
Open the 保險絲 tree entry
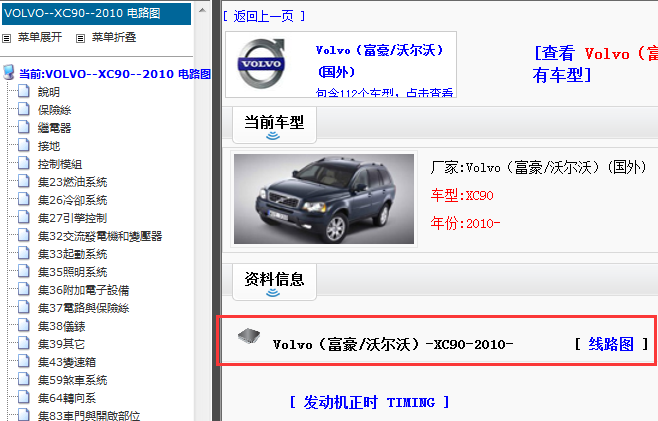click(x=55, y=110)
